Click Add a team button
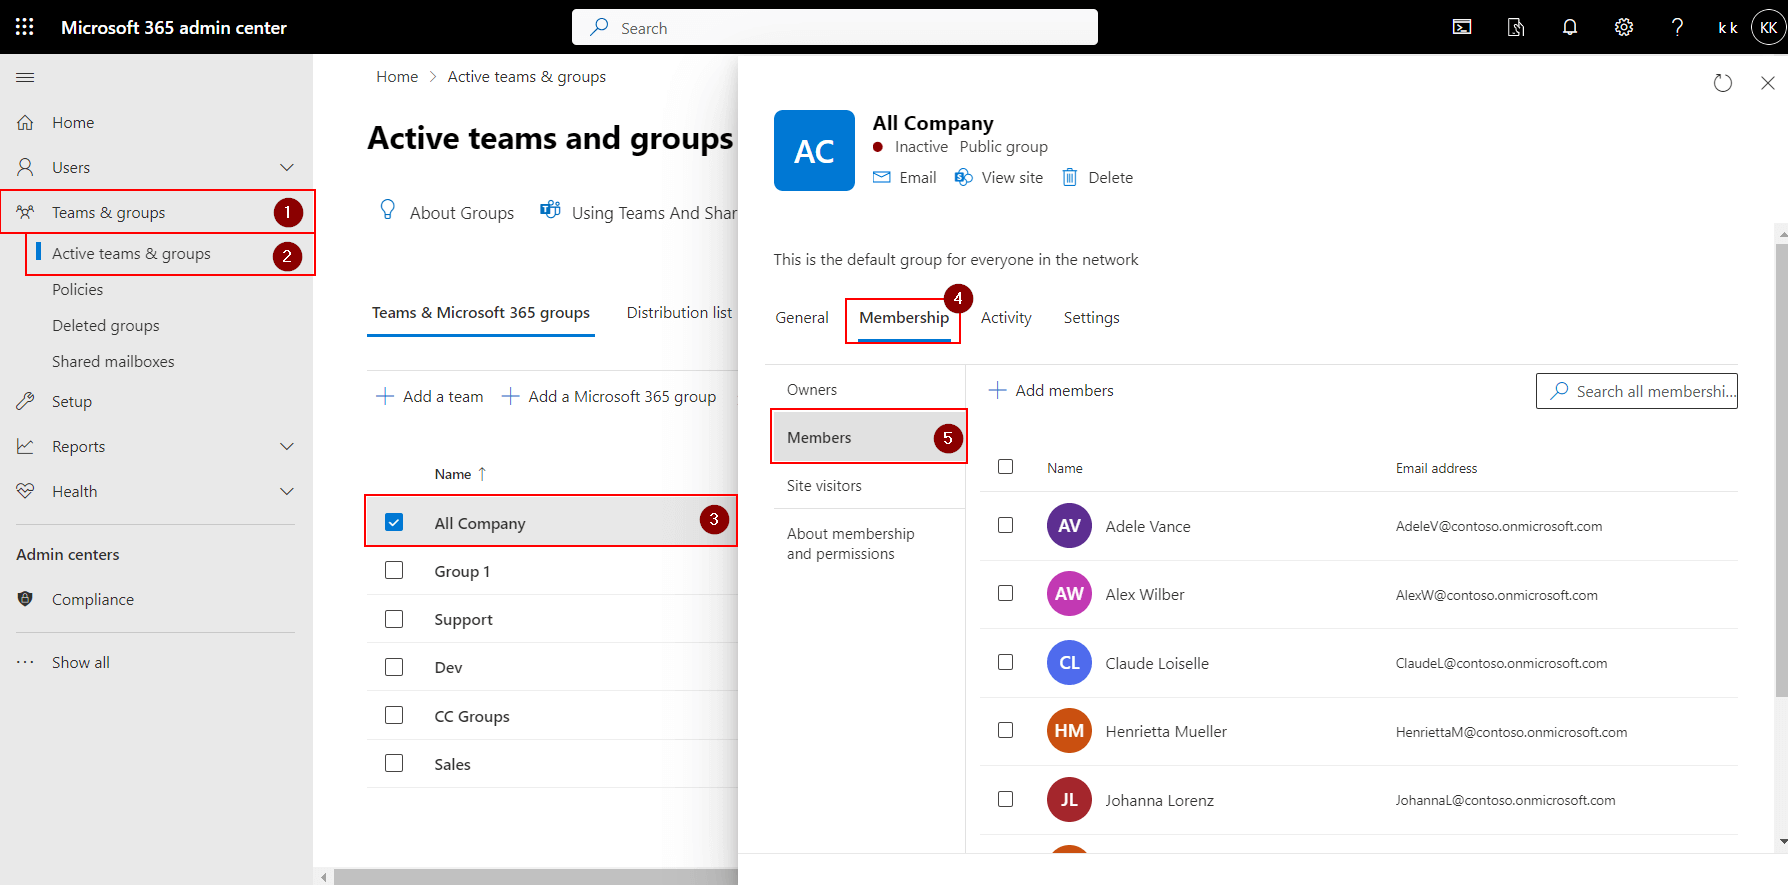This screenshot has height=885, width=1788. (x=430, y=397)
